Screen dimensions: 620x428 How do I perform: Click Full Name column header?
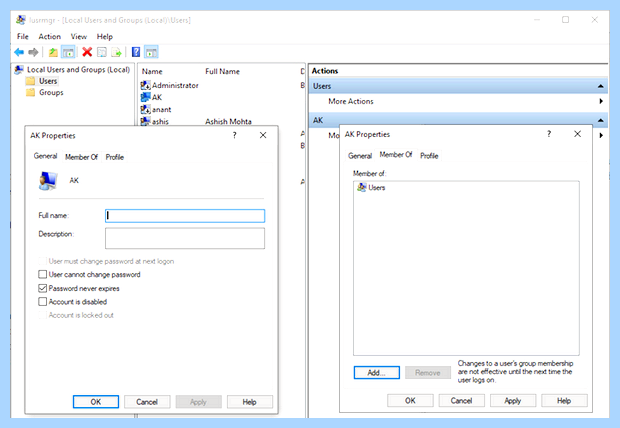click(x=222, y=71)
